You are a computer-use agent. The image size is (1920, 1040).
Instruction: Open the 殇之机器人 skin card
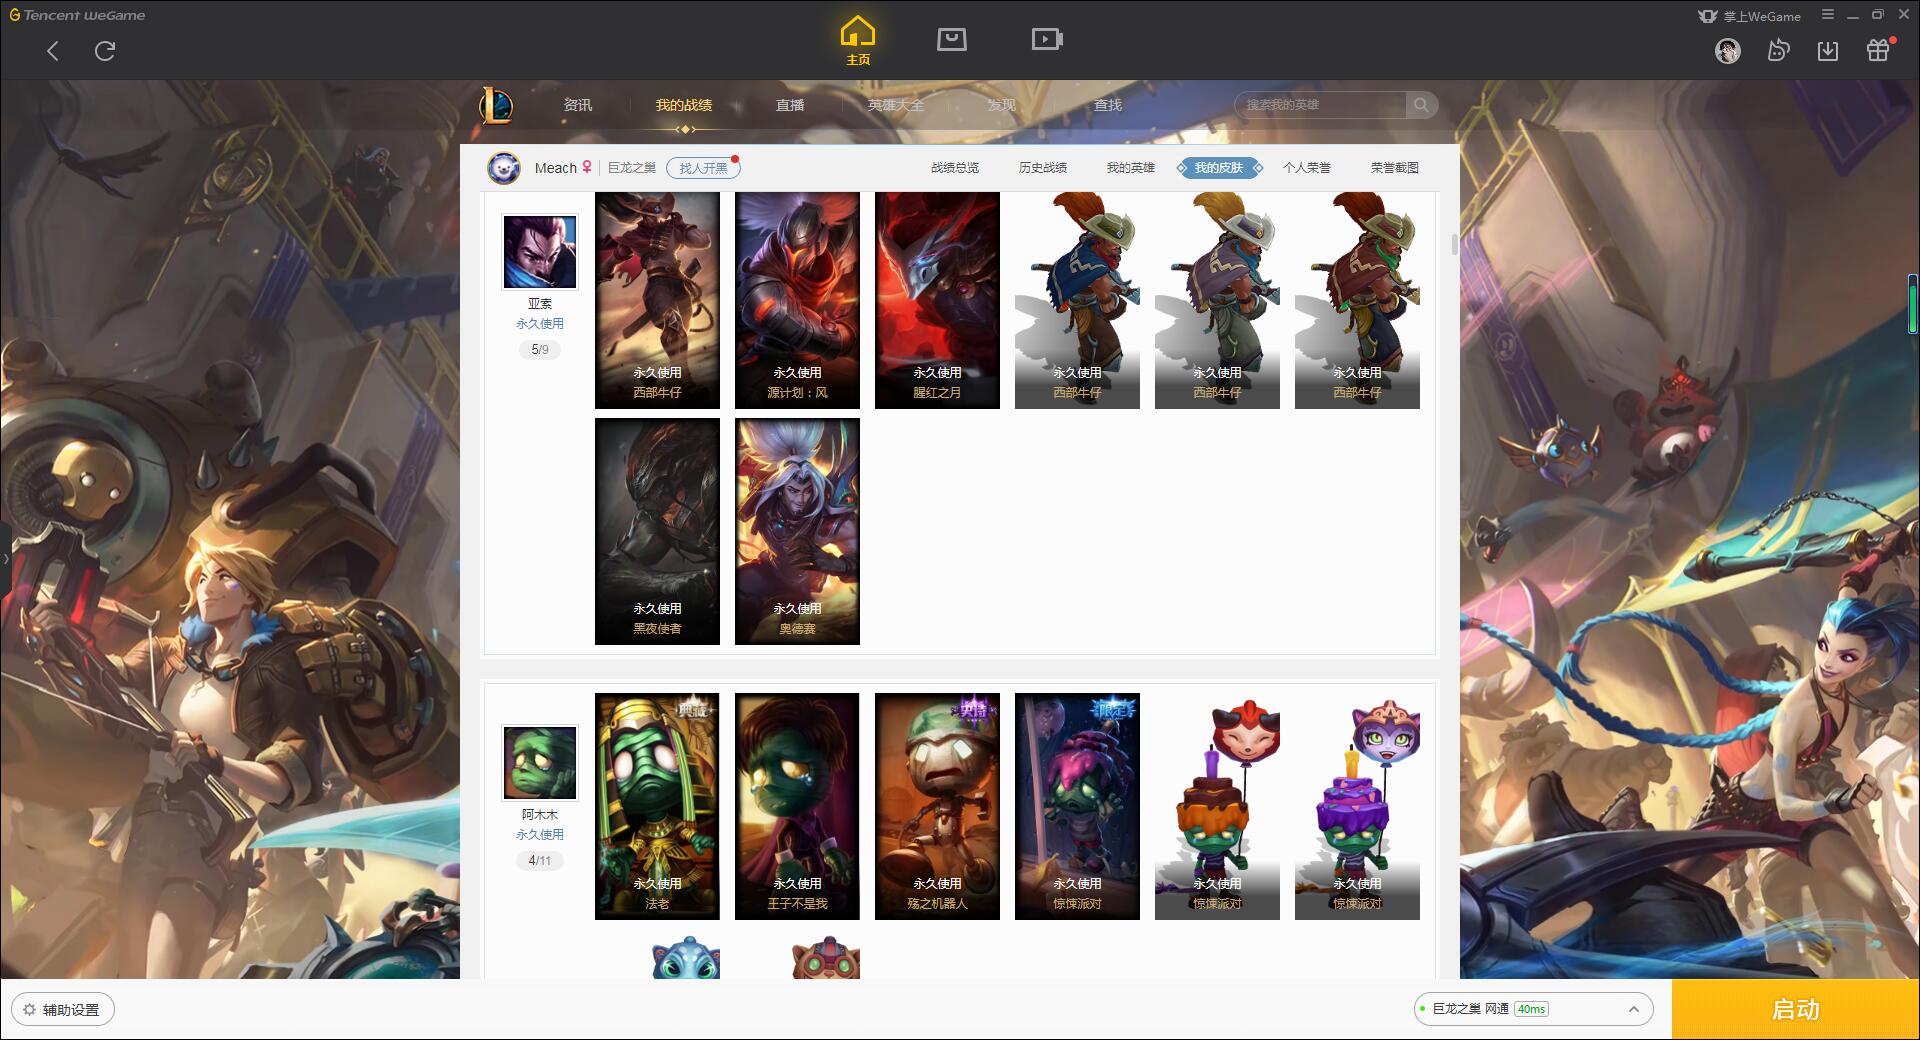[937, 806]
